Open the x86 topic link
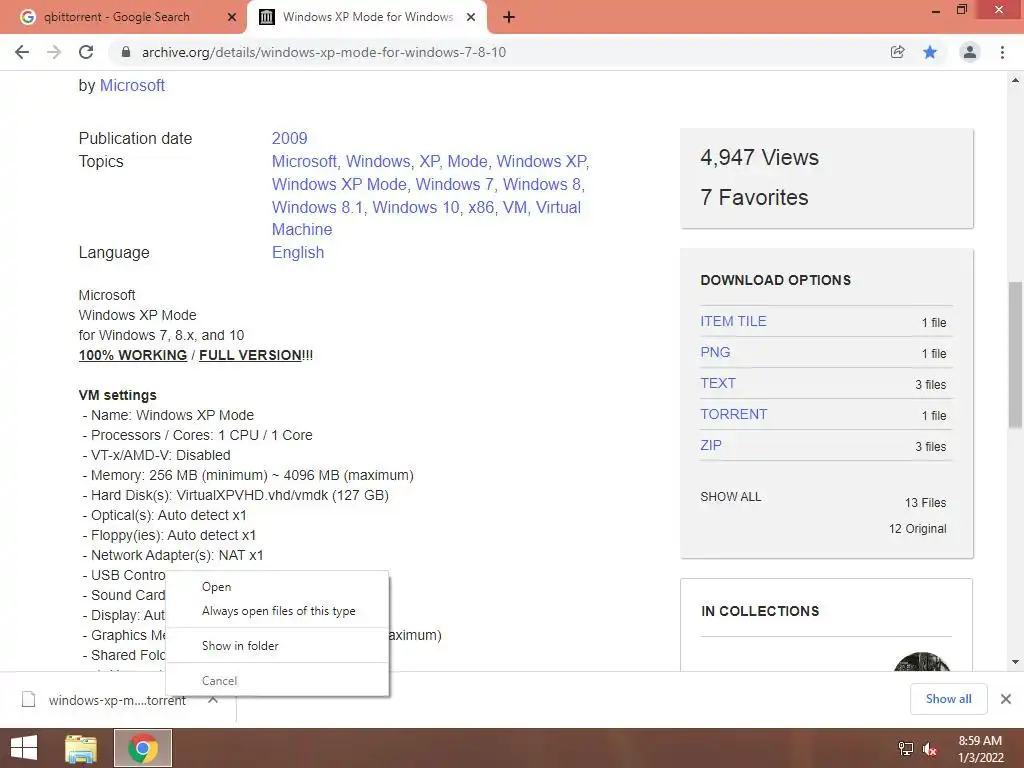This screenshot has height=768, width=1024. (x=481, y=207)
